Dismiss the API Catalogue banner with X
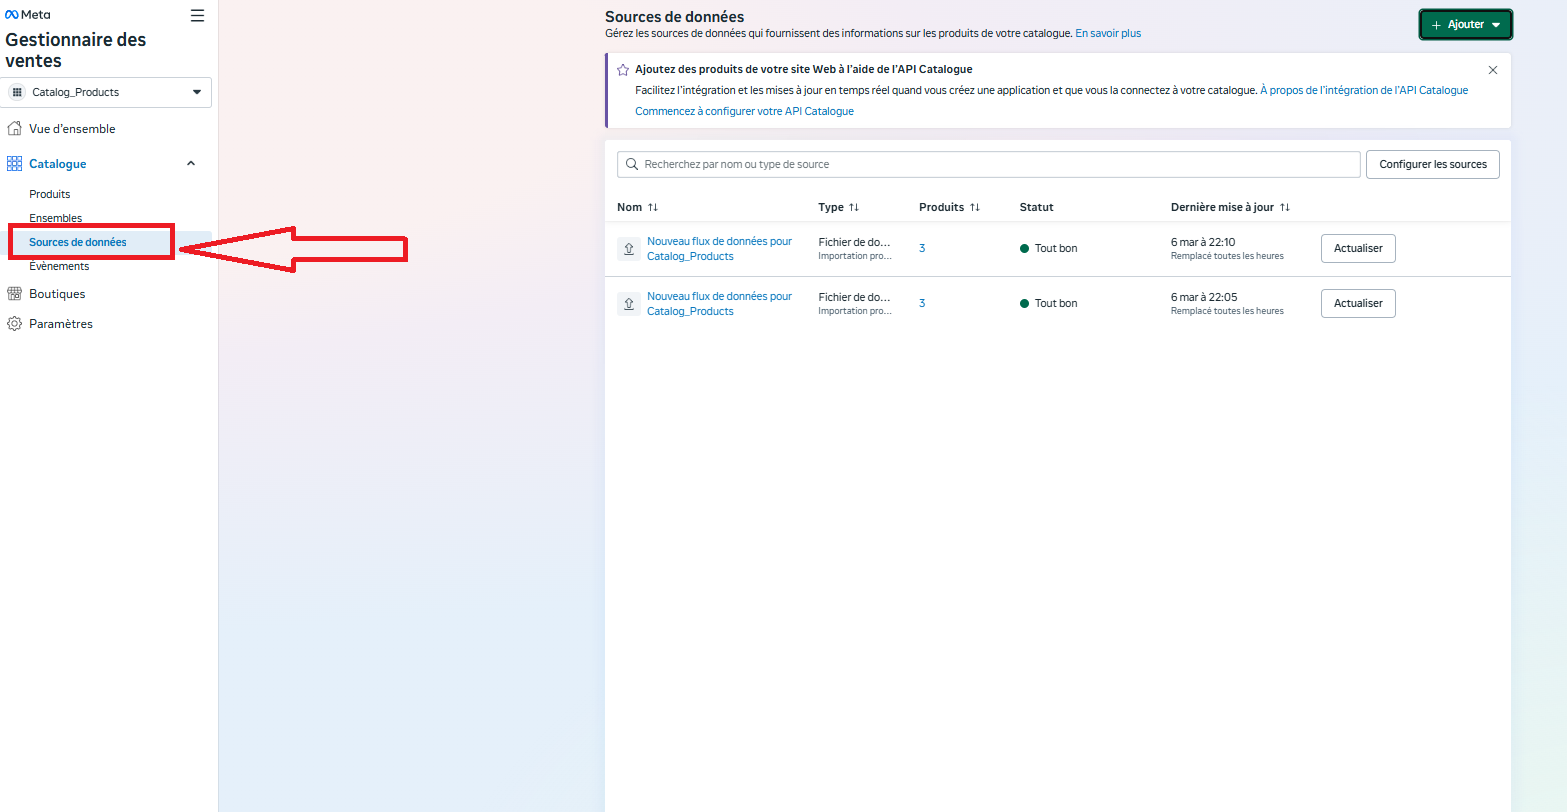The height and width of the screenshot is (812, 1567). click(1492, 70)
